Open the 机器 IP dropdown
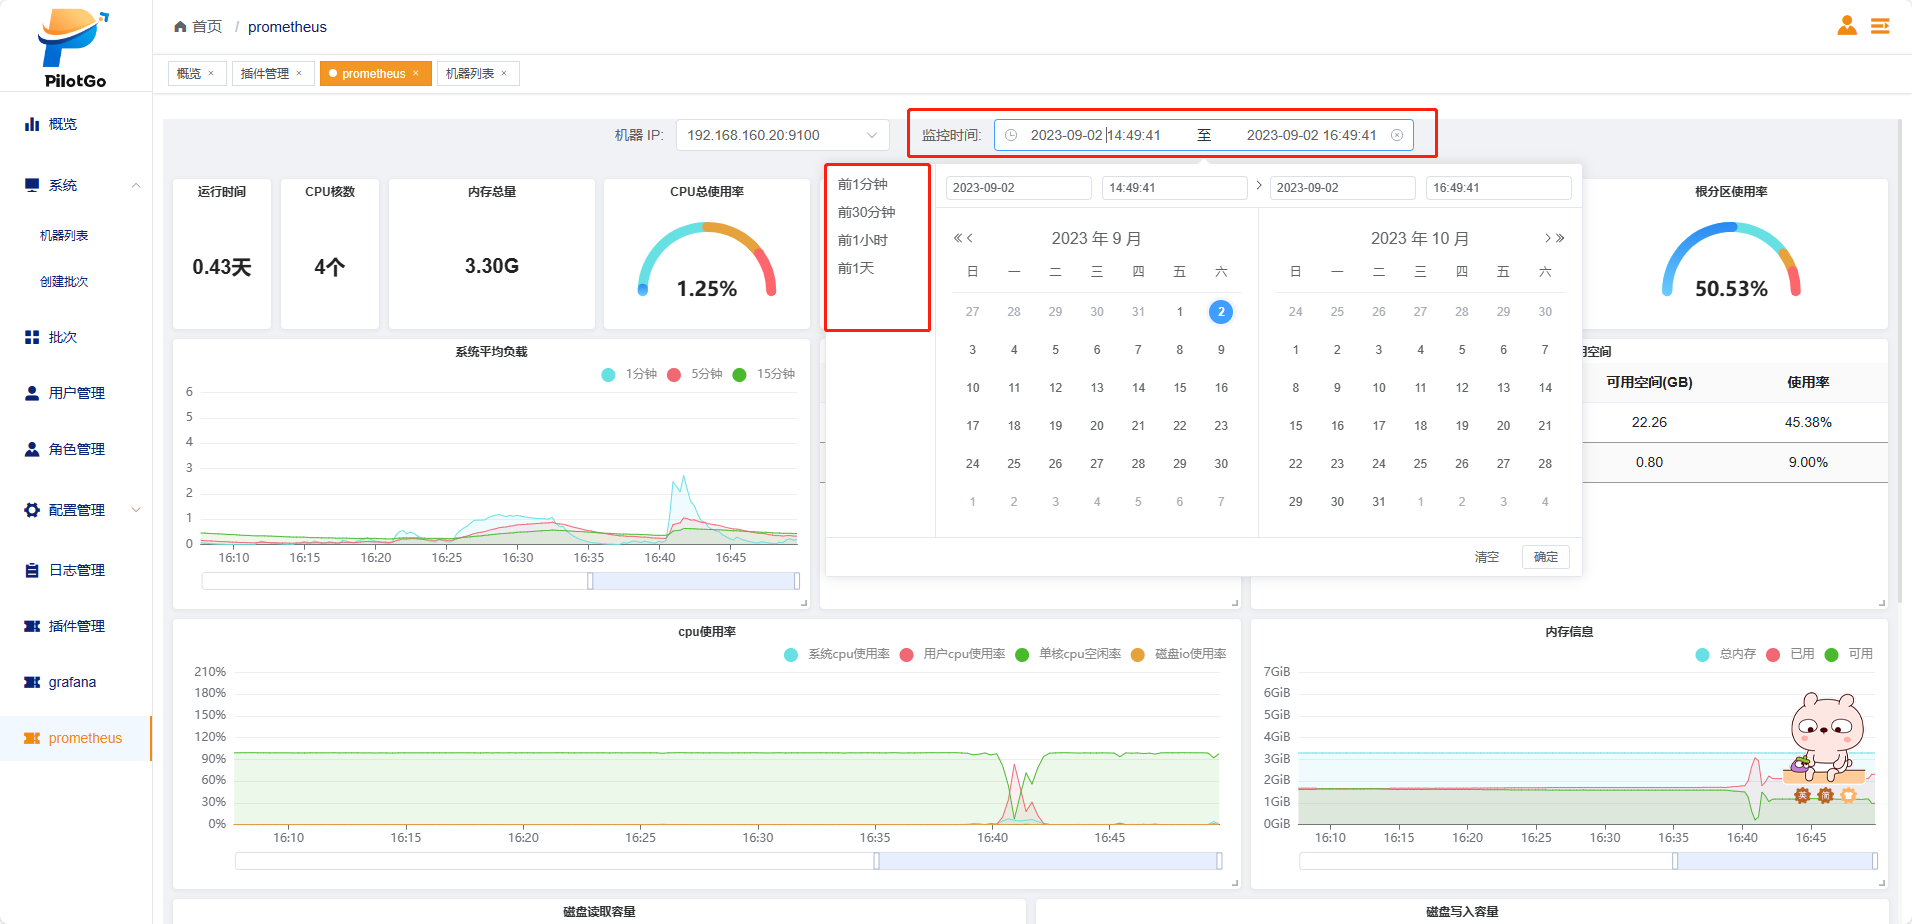Screen dimensions: 1912x924 [x=782, y=135]
